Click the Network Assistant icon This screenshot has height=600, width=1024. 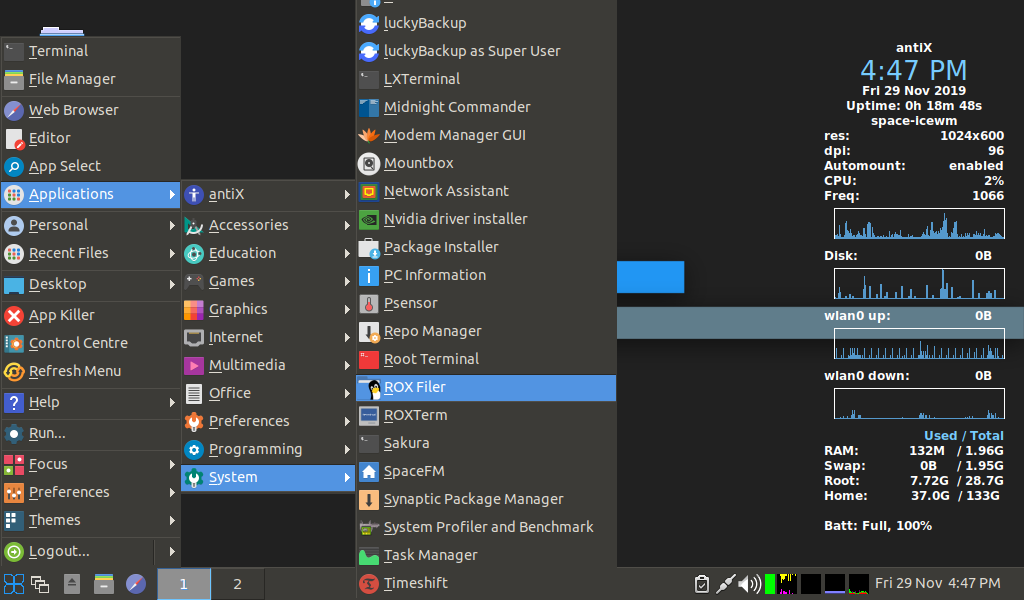(369, 192)
